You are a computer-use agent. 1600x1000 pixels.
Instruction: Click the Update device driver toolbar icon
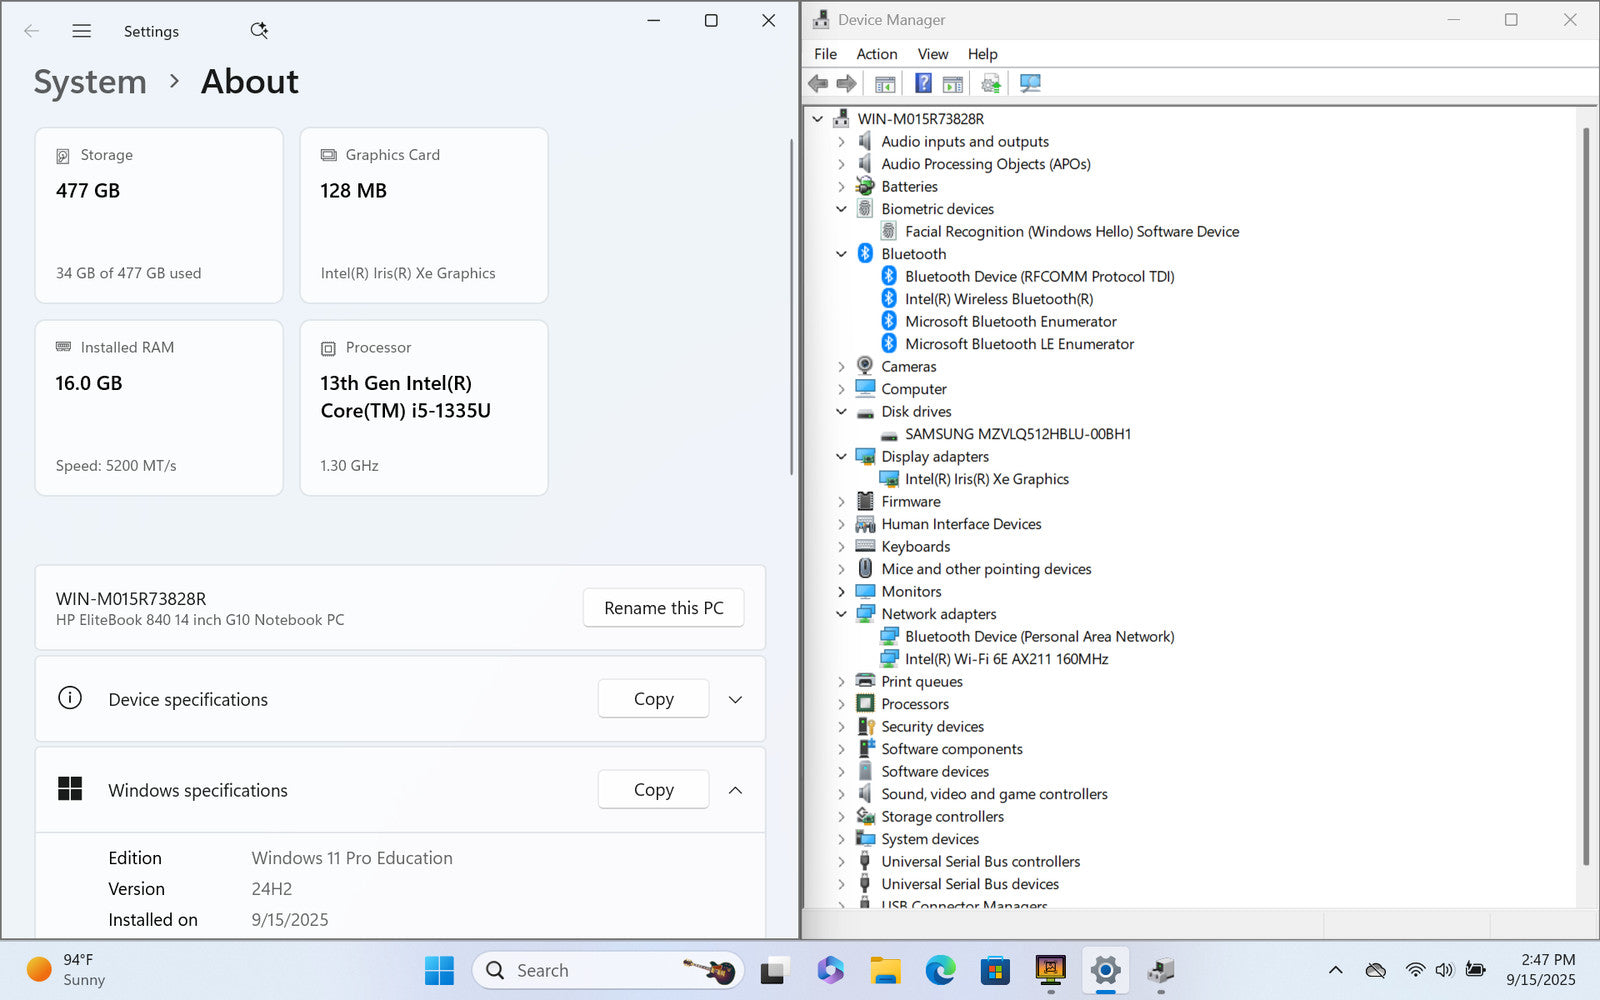click(990, 83)
